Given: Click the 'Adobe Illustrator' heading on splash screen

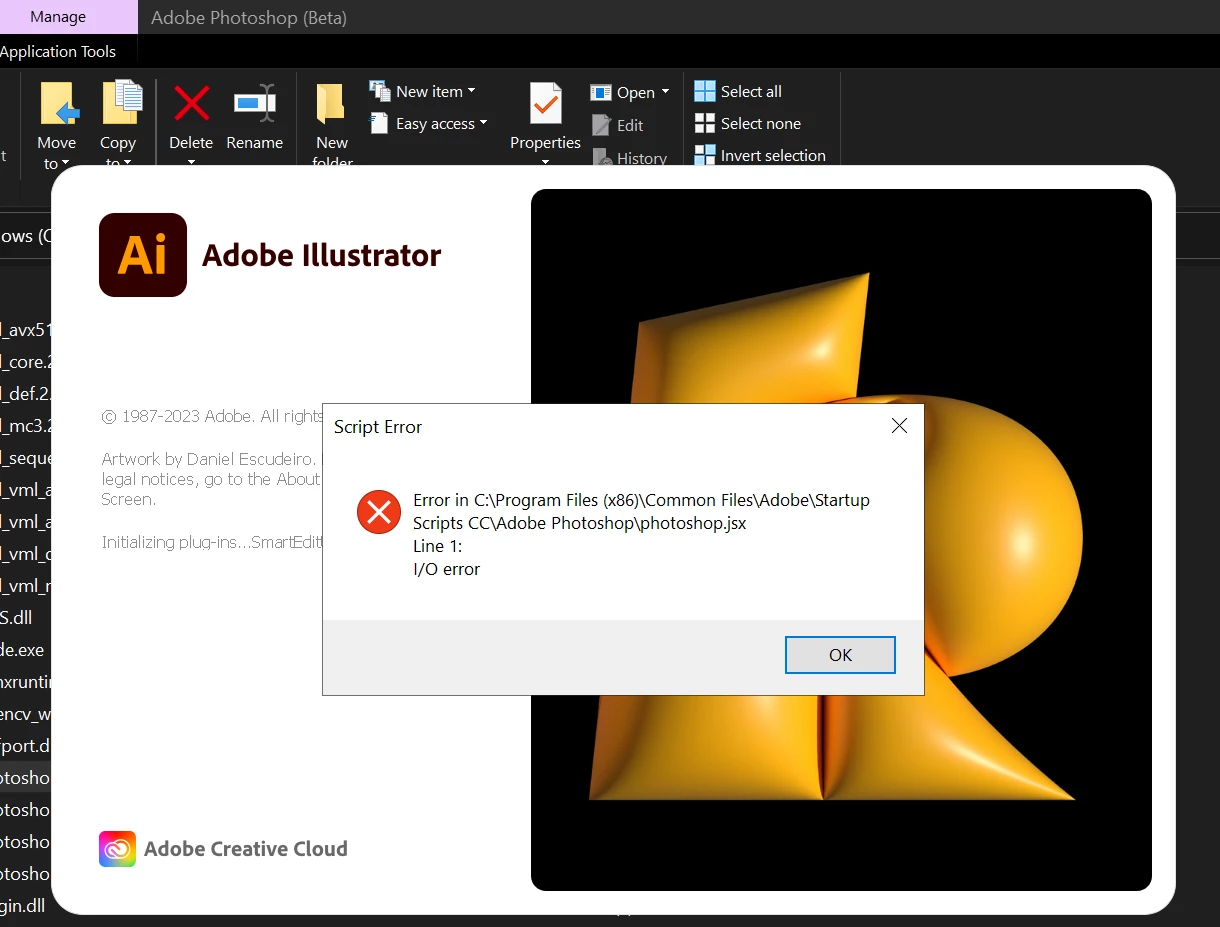Looking at the screenshot, I should [x=321, y=255].
